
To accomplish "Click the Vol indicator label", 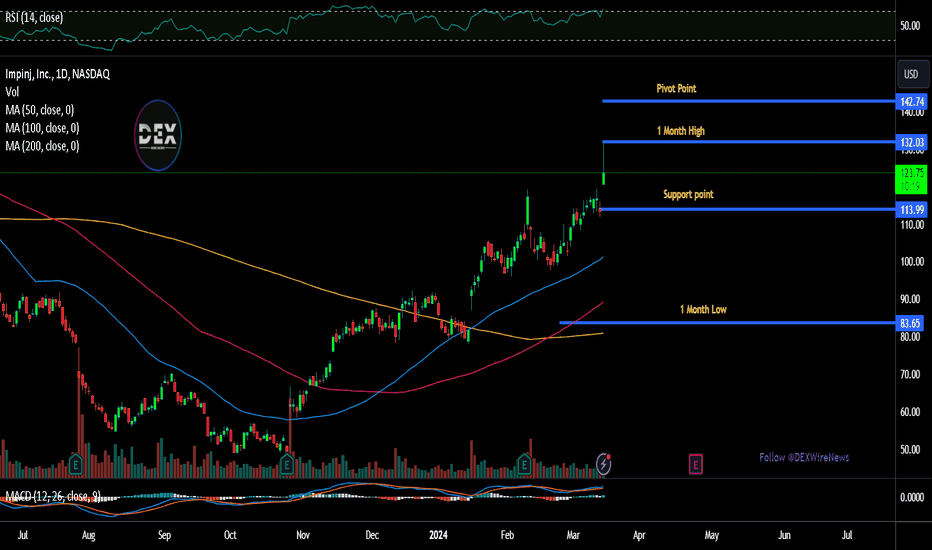I will tap(12, 92).
